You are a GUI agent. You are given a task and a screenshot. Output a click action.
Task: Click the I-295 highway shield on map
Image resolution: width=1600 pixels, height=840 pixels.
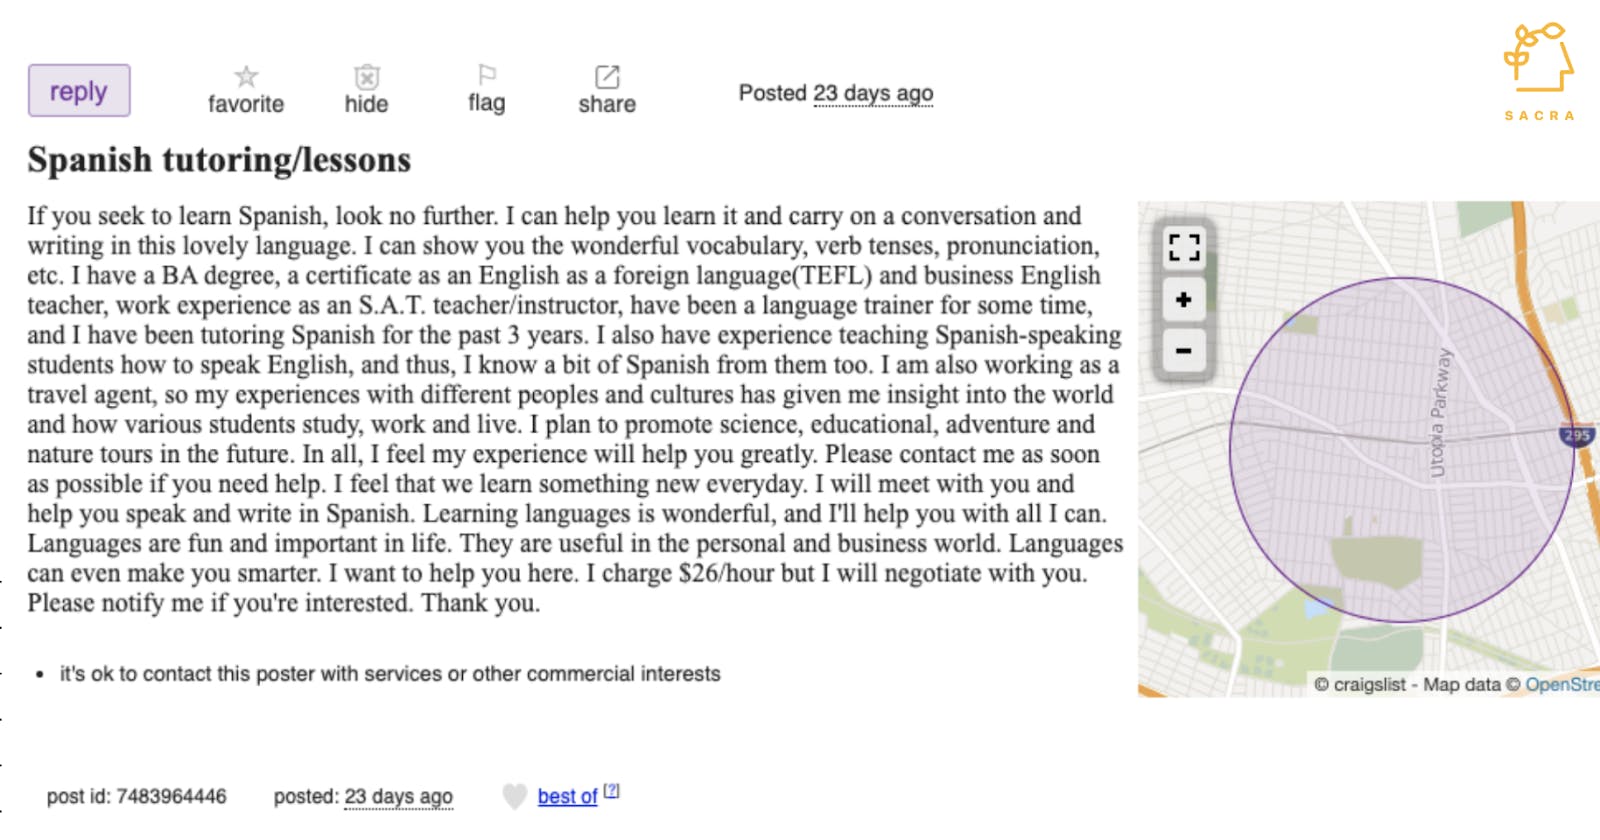point(1577,435)
